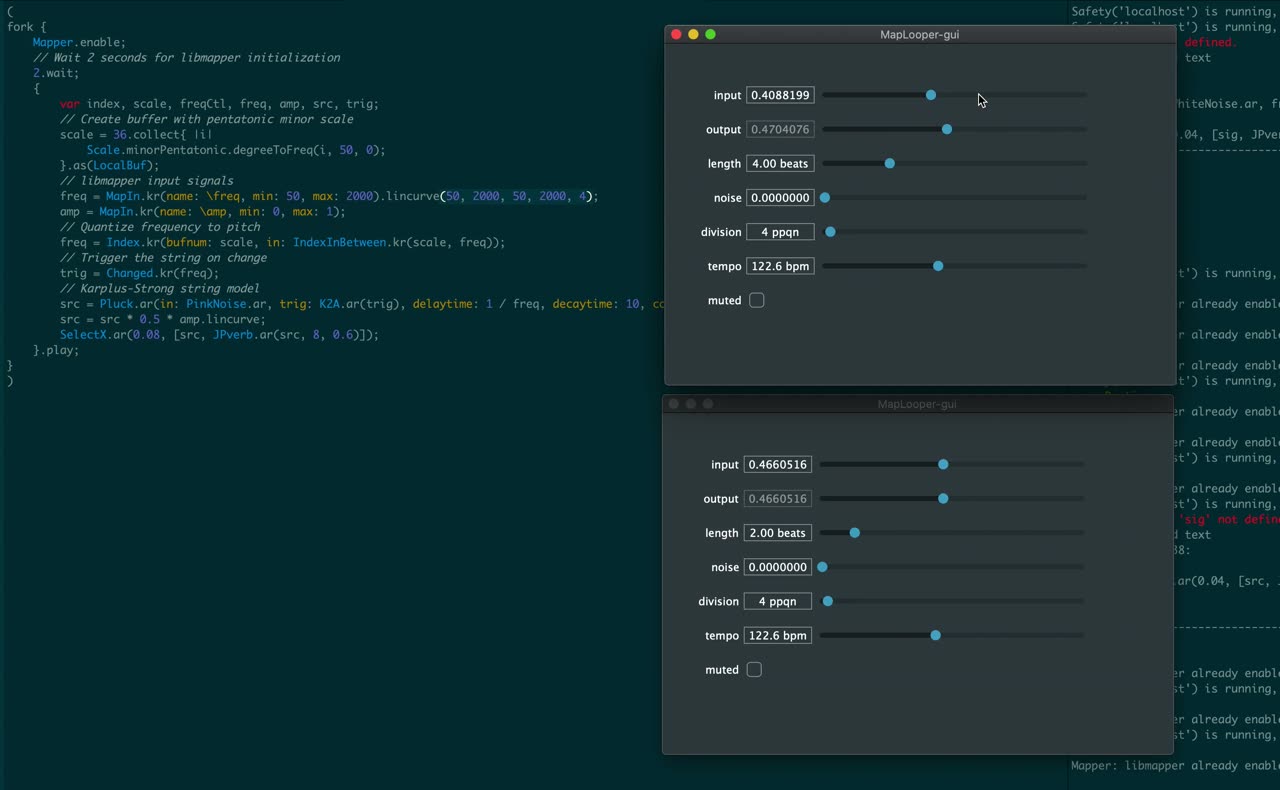Click the tempo slider knob in upper MapLooper window
The height and width of the screenshot is (790, 1280).
click(938, 266)
